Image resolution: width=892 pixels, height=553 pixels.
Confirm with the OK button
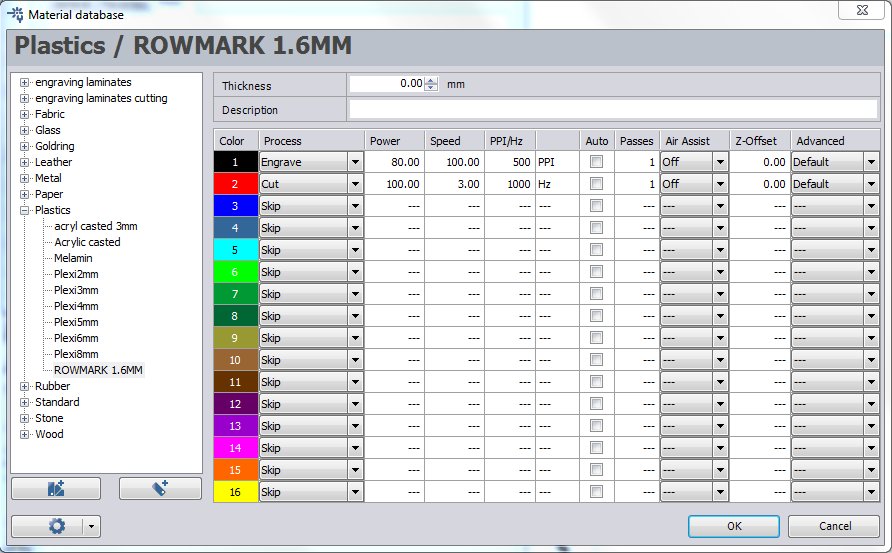click(x=734, y=526)
